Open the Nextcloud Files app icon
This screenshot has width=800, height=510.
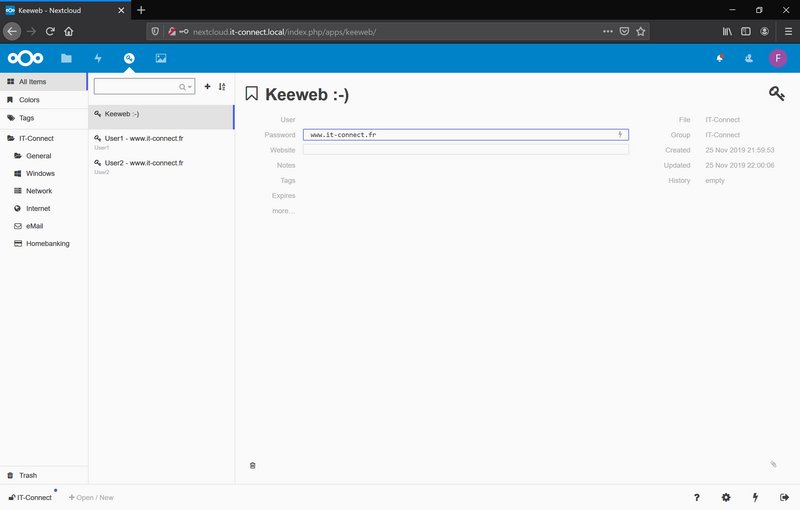[x=66, y=58]
